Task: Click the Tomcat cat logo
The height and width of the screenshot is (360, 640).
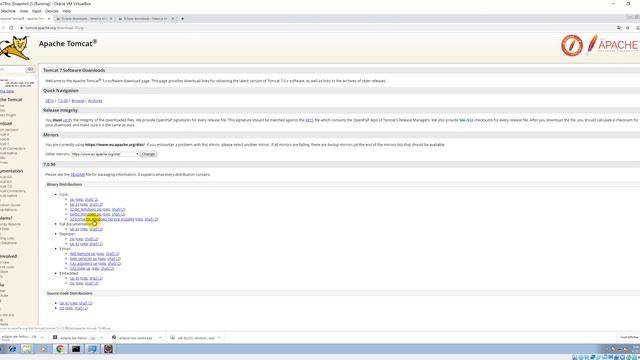Action: pyautogui.click(x=15, y=48)
